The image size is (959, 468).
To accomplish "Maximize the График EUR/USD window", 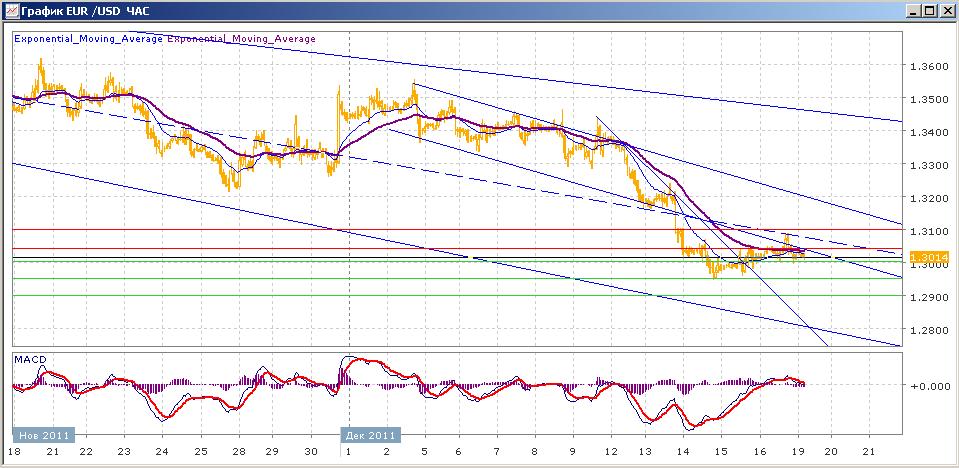I will coord(930,10).
